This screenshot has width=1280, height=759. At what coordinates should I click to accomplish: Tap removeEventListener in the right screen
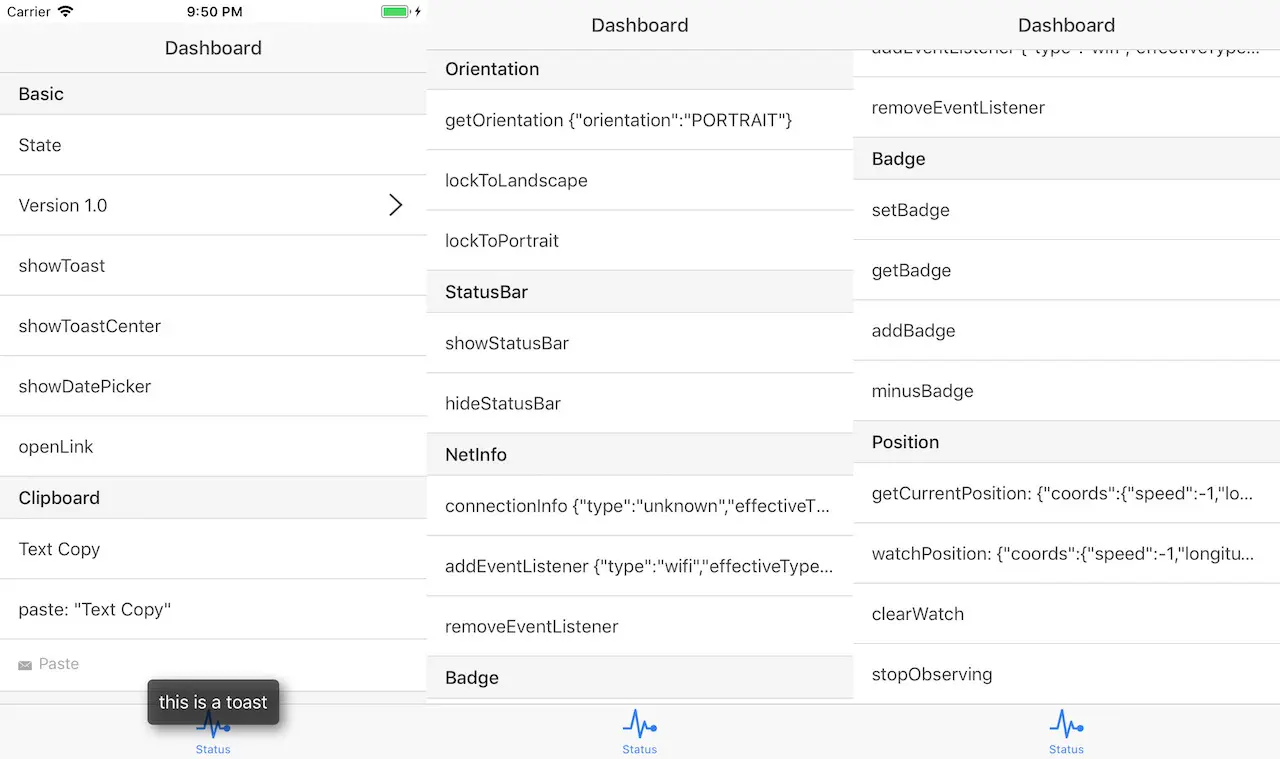[x=1066, y=107]
